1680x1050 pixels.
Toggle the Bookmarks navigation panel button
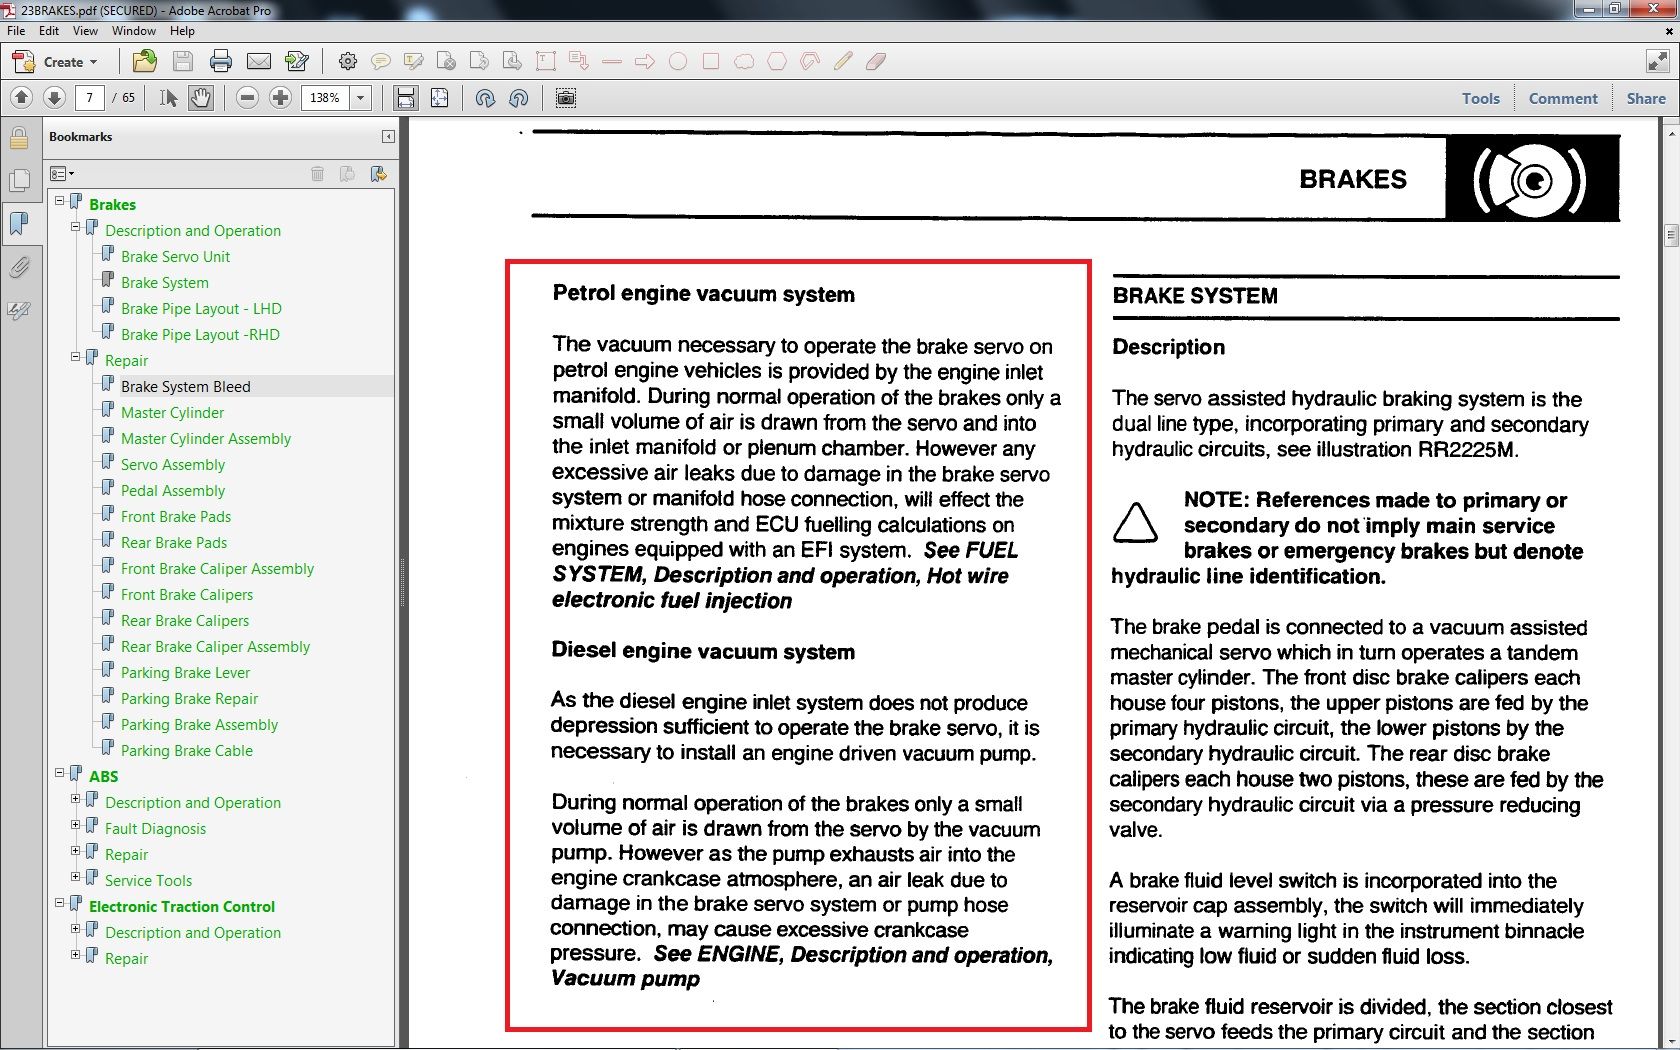tap(19, 223)
